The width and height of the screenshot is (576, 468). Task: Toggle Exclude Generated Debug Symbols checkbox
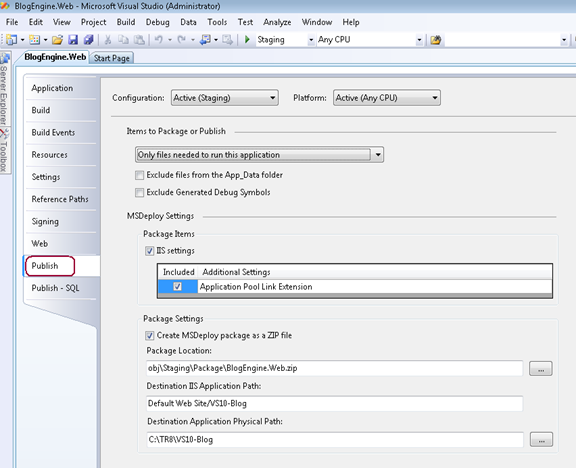[139, 192]
